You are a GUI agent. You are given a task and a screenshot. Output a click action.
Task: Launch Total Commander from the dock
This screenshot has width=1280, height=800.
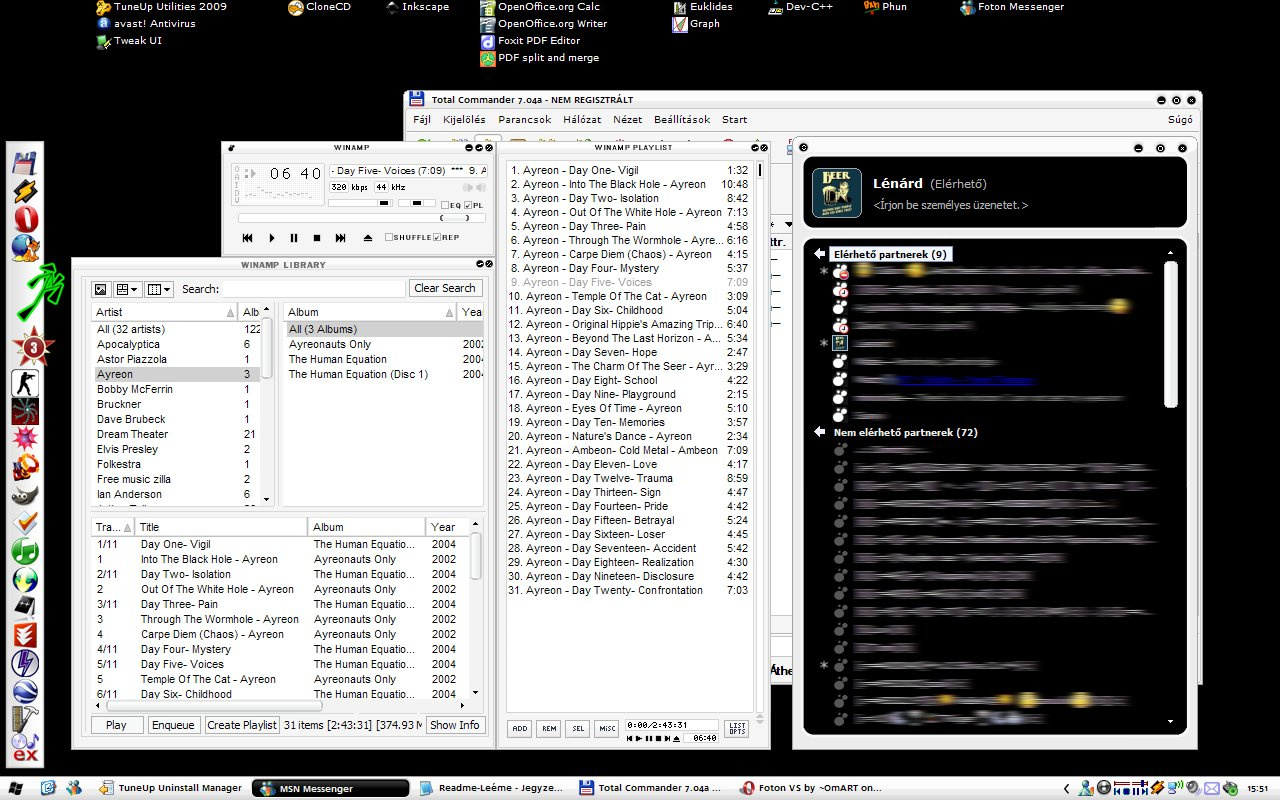[25, 165]
